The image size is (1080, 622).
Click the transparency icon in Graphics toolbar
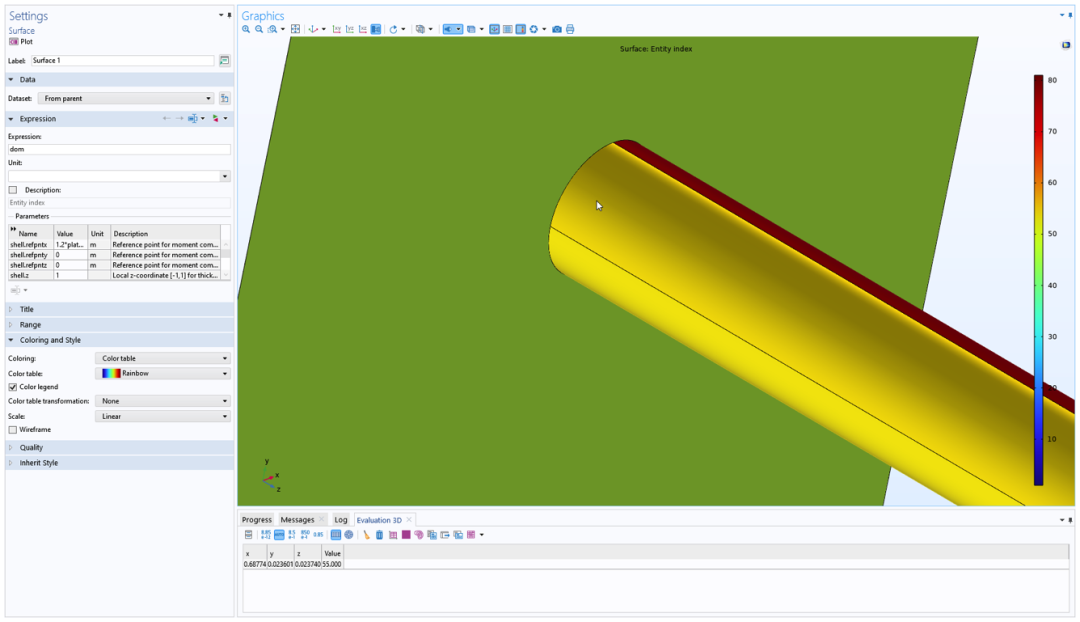coord(471,29)
